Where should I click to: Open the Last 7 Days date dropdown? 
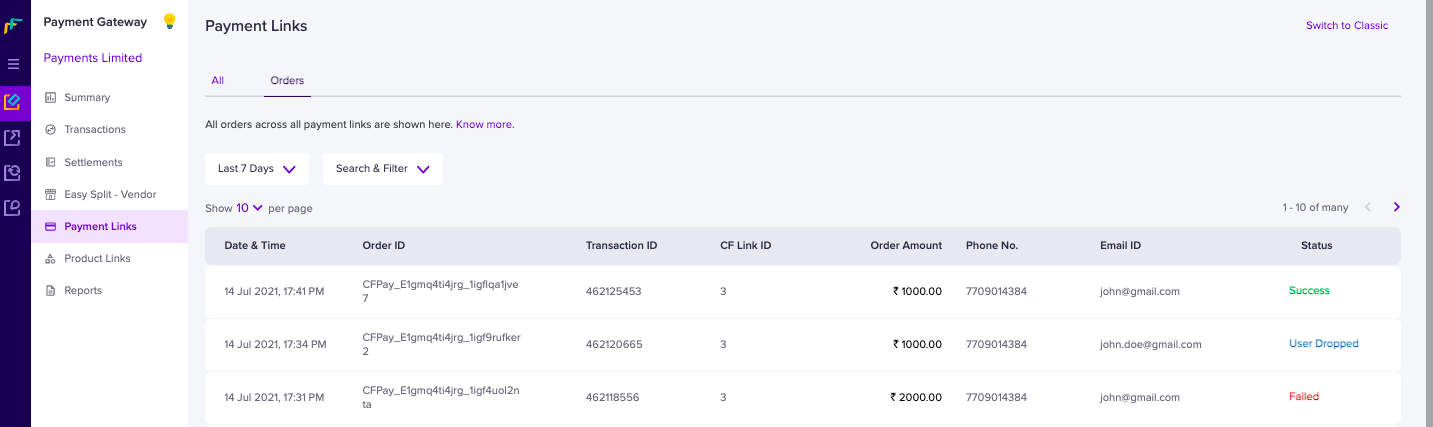point(257,169)
